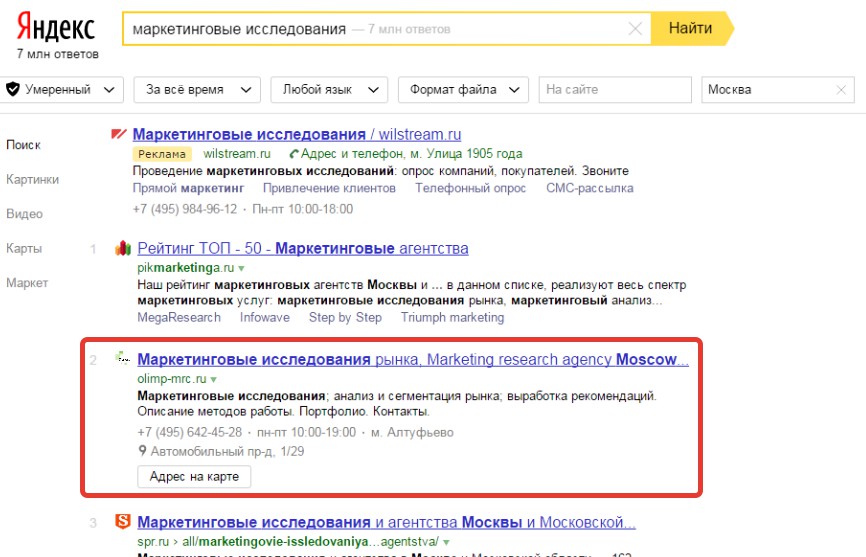Screen dimensions: 866x557
Task: Open the Infowave sitelink
Action: point(265,317)
